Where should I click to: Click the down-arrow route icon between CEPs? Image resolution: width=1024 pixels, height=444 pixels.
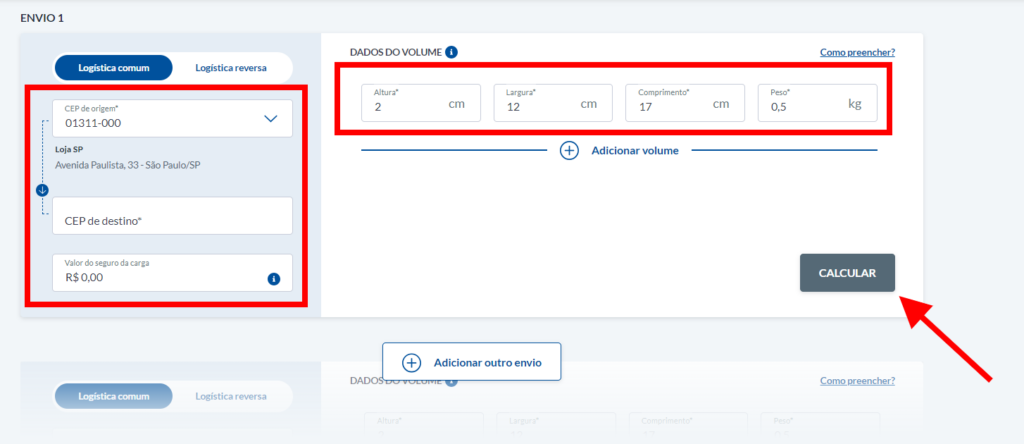pos(42,191)
